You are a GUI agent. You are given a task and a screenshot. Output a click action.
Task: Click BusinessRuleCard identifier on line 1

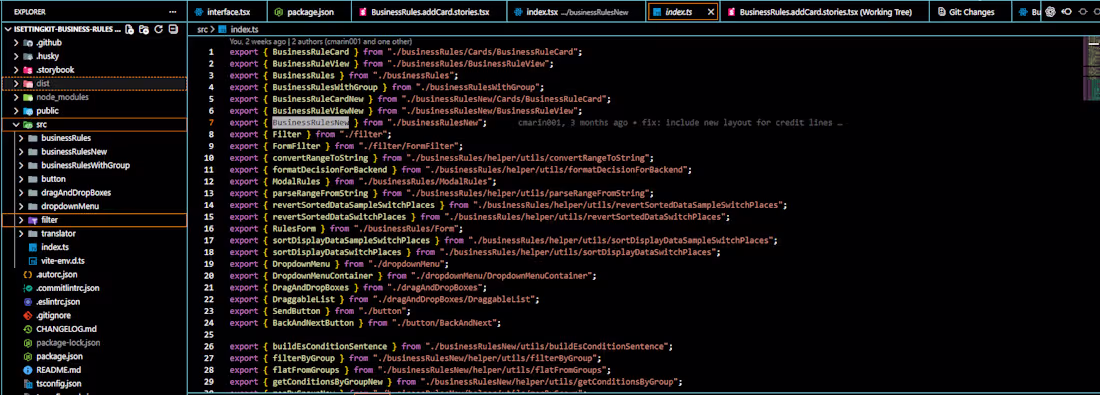tap(311, 52)
